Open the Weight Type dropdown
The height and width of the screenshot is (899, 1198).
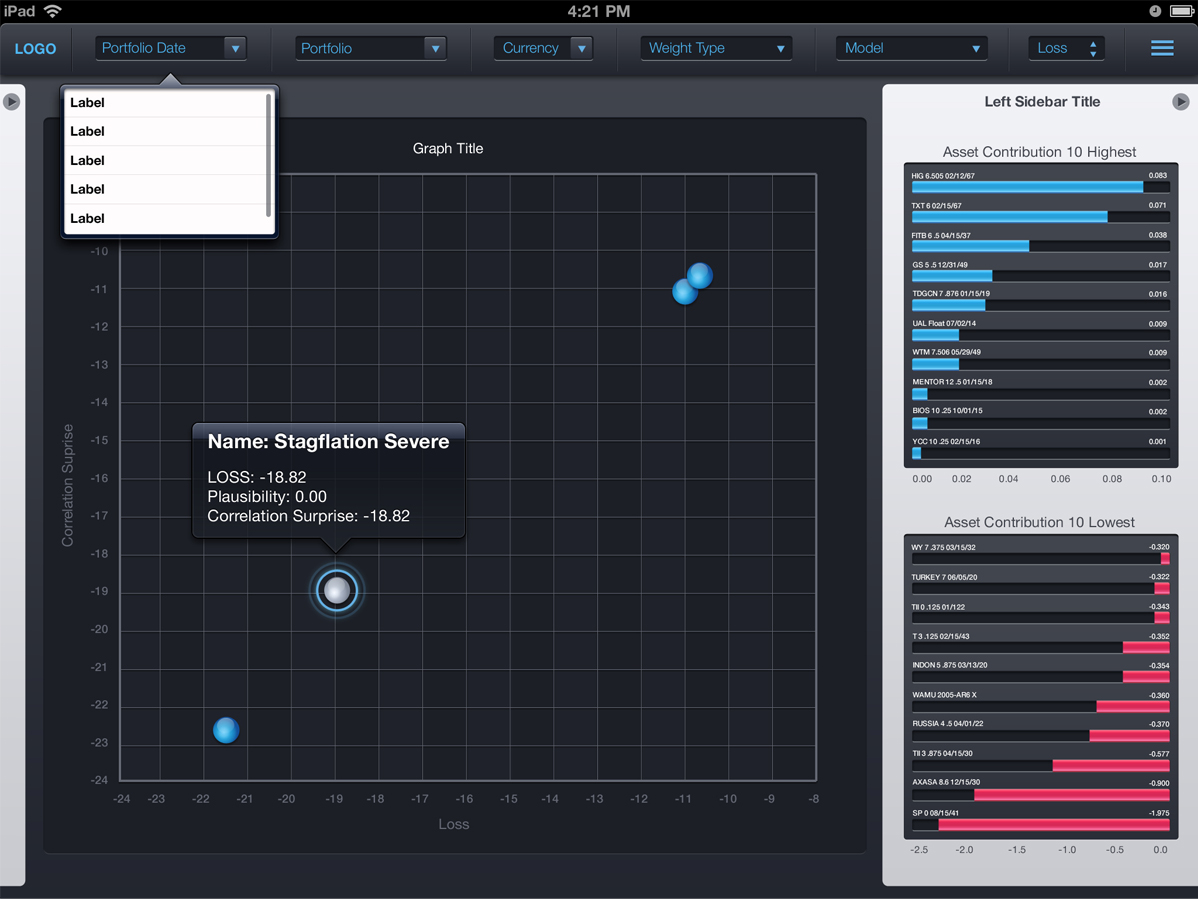tap(716, 48)
